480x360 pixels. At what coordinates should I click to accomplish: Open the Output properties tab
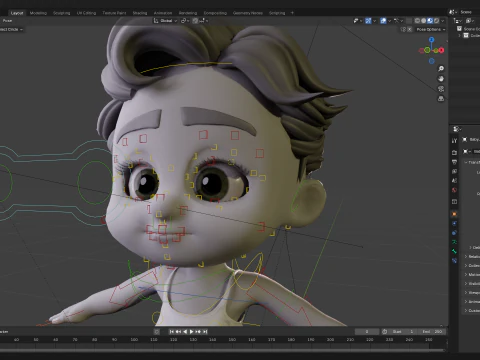click(454, 162)
